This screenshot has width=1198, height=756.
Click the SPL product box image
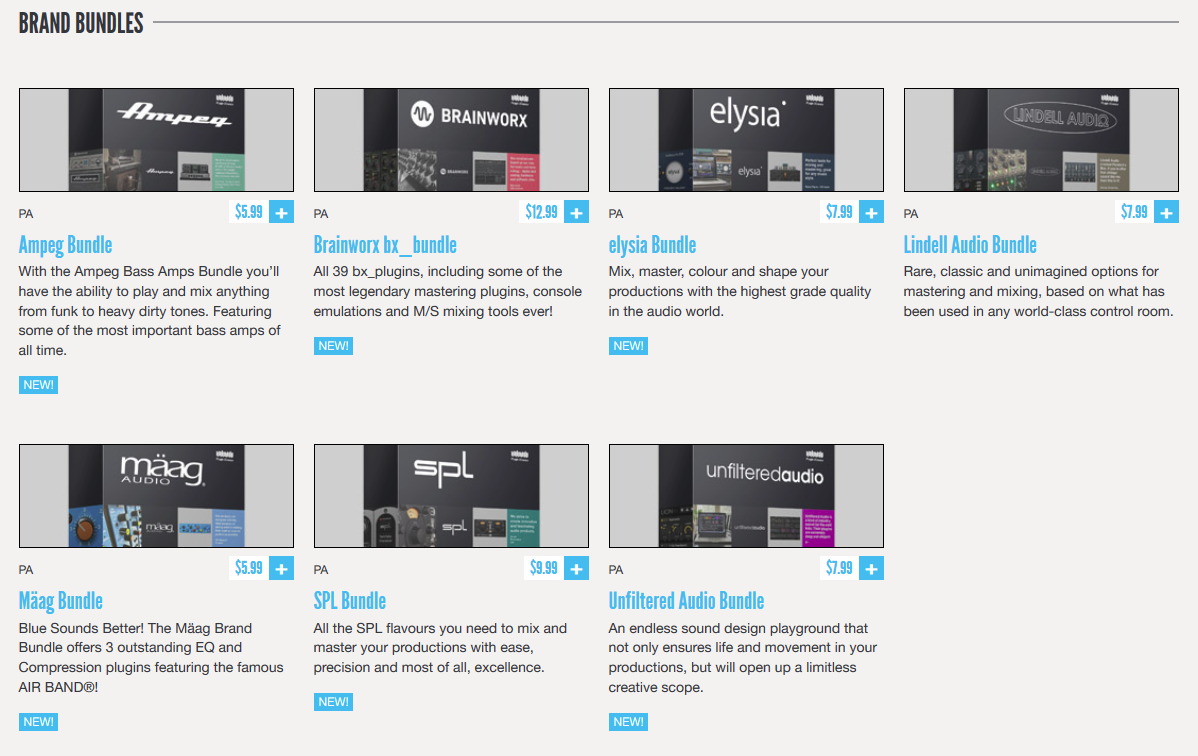[x=451, y=496]
